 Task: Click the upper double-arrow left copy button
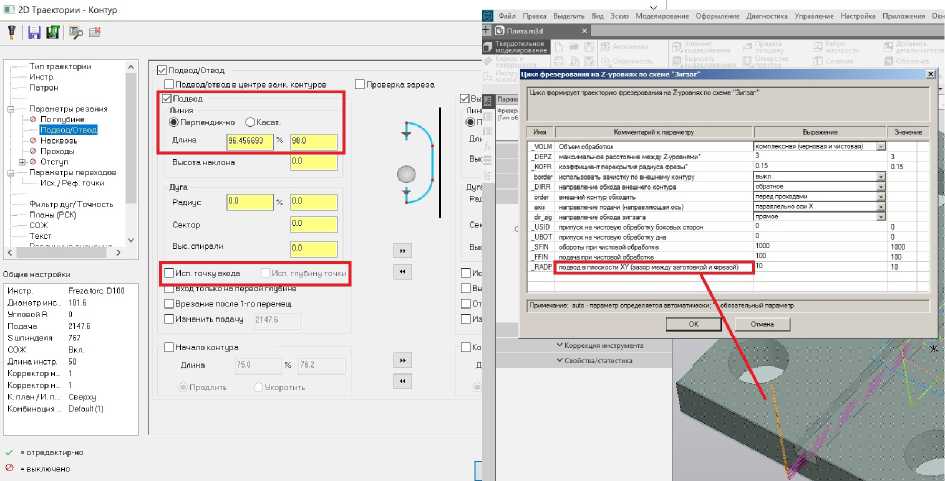tap(402, 271)
